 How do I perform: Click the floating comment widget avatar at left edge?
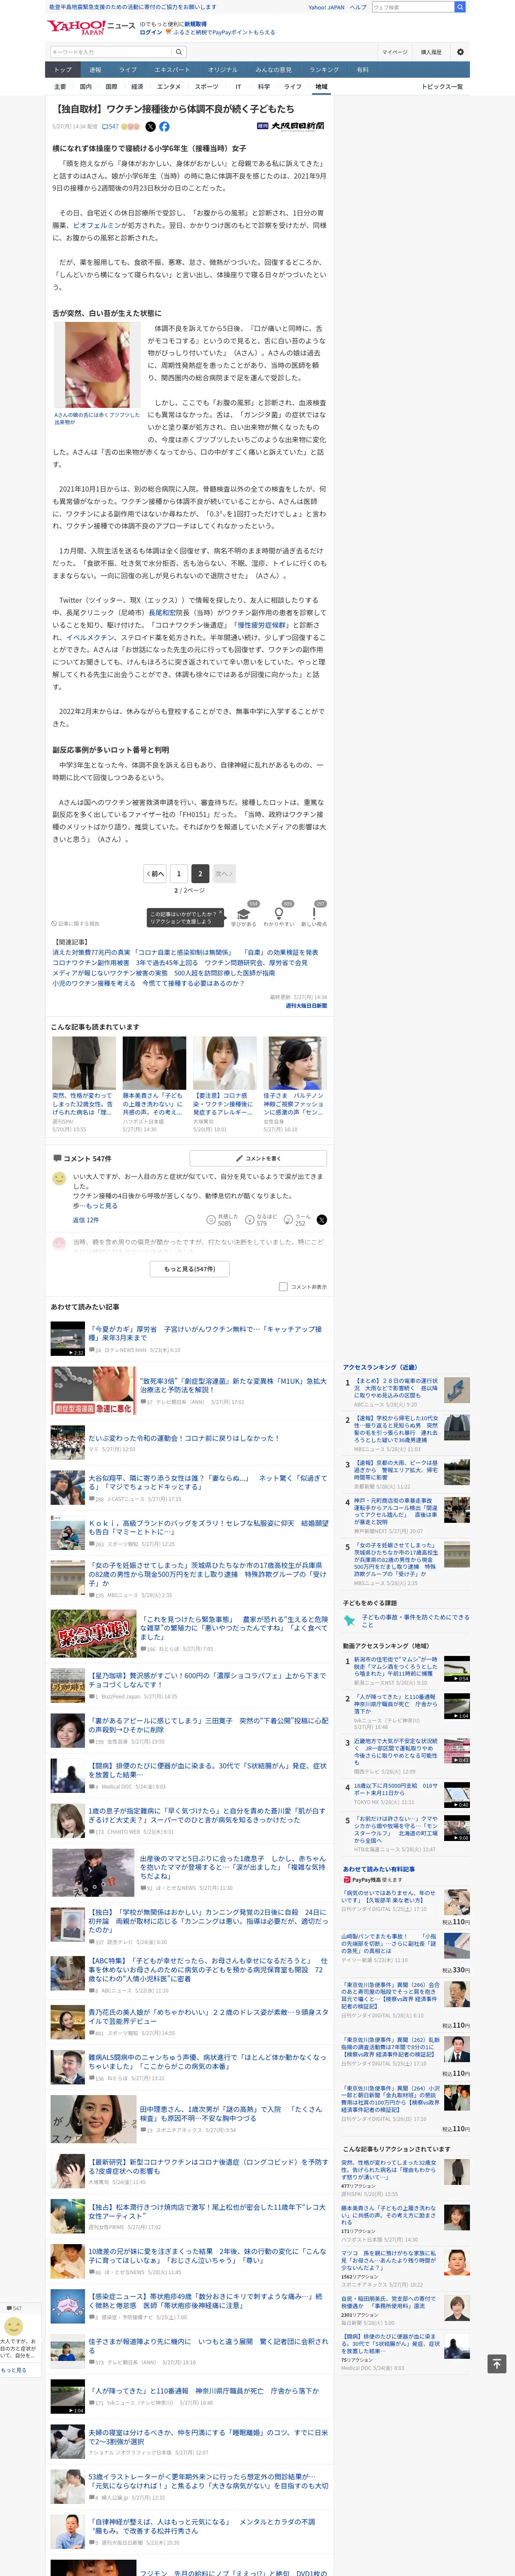(14, 2326)
